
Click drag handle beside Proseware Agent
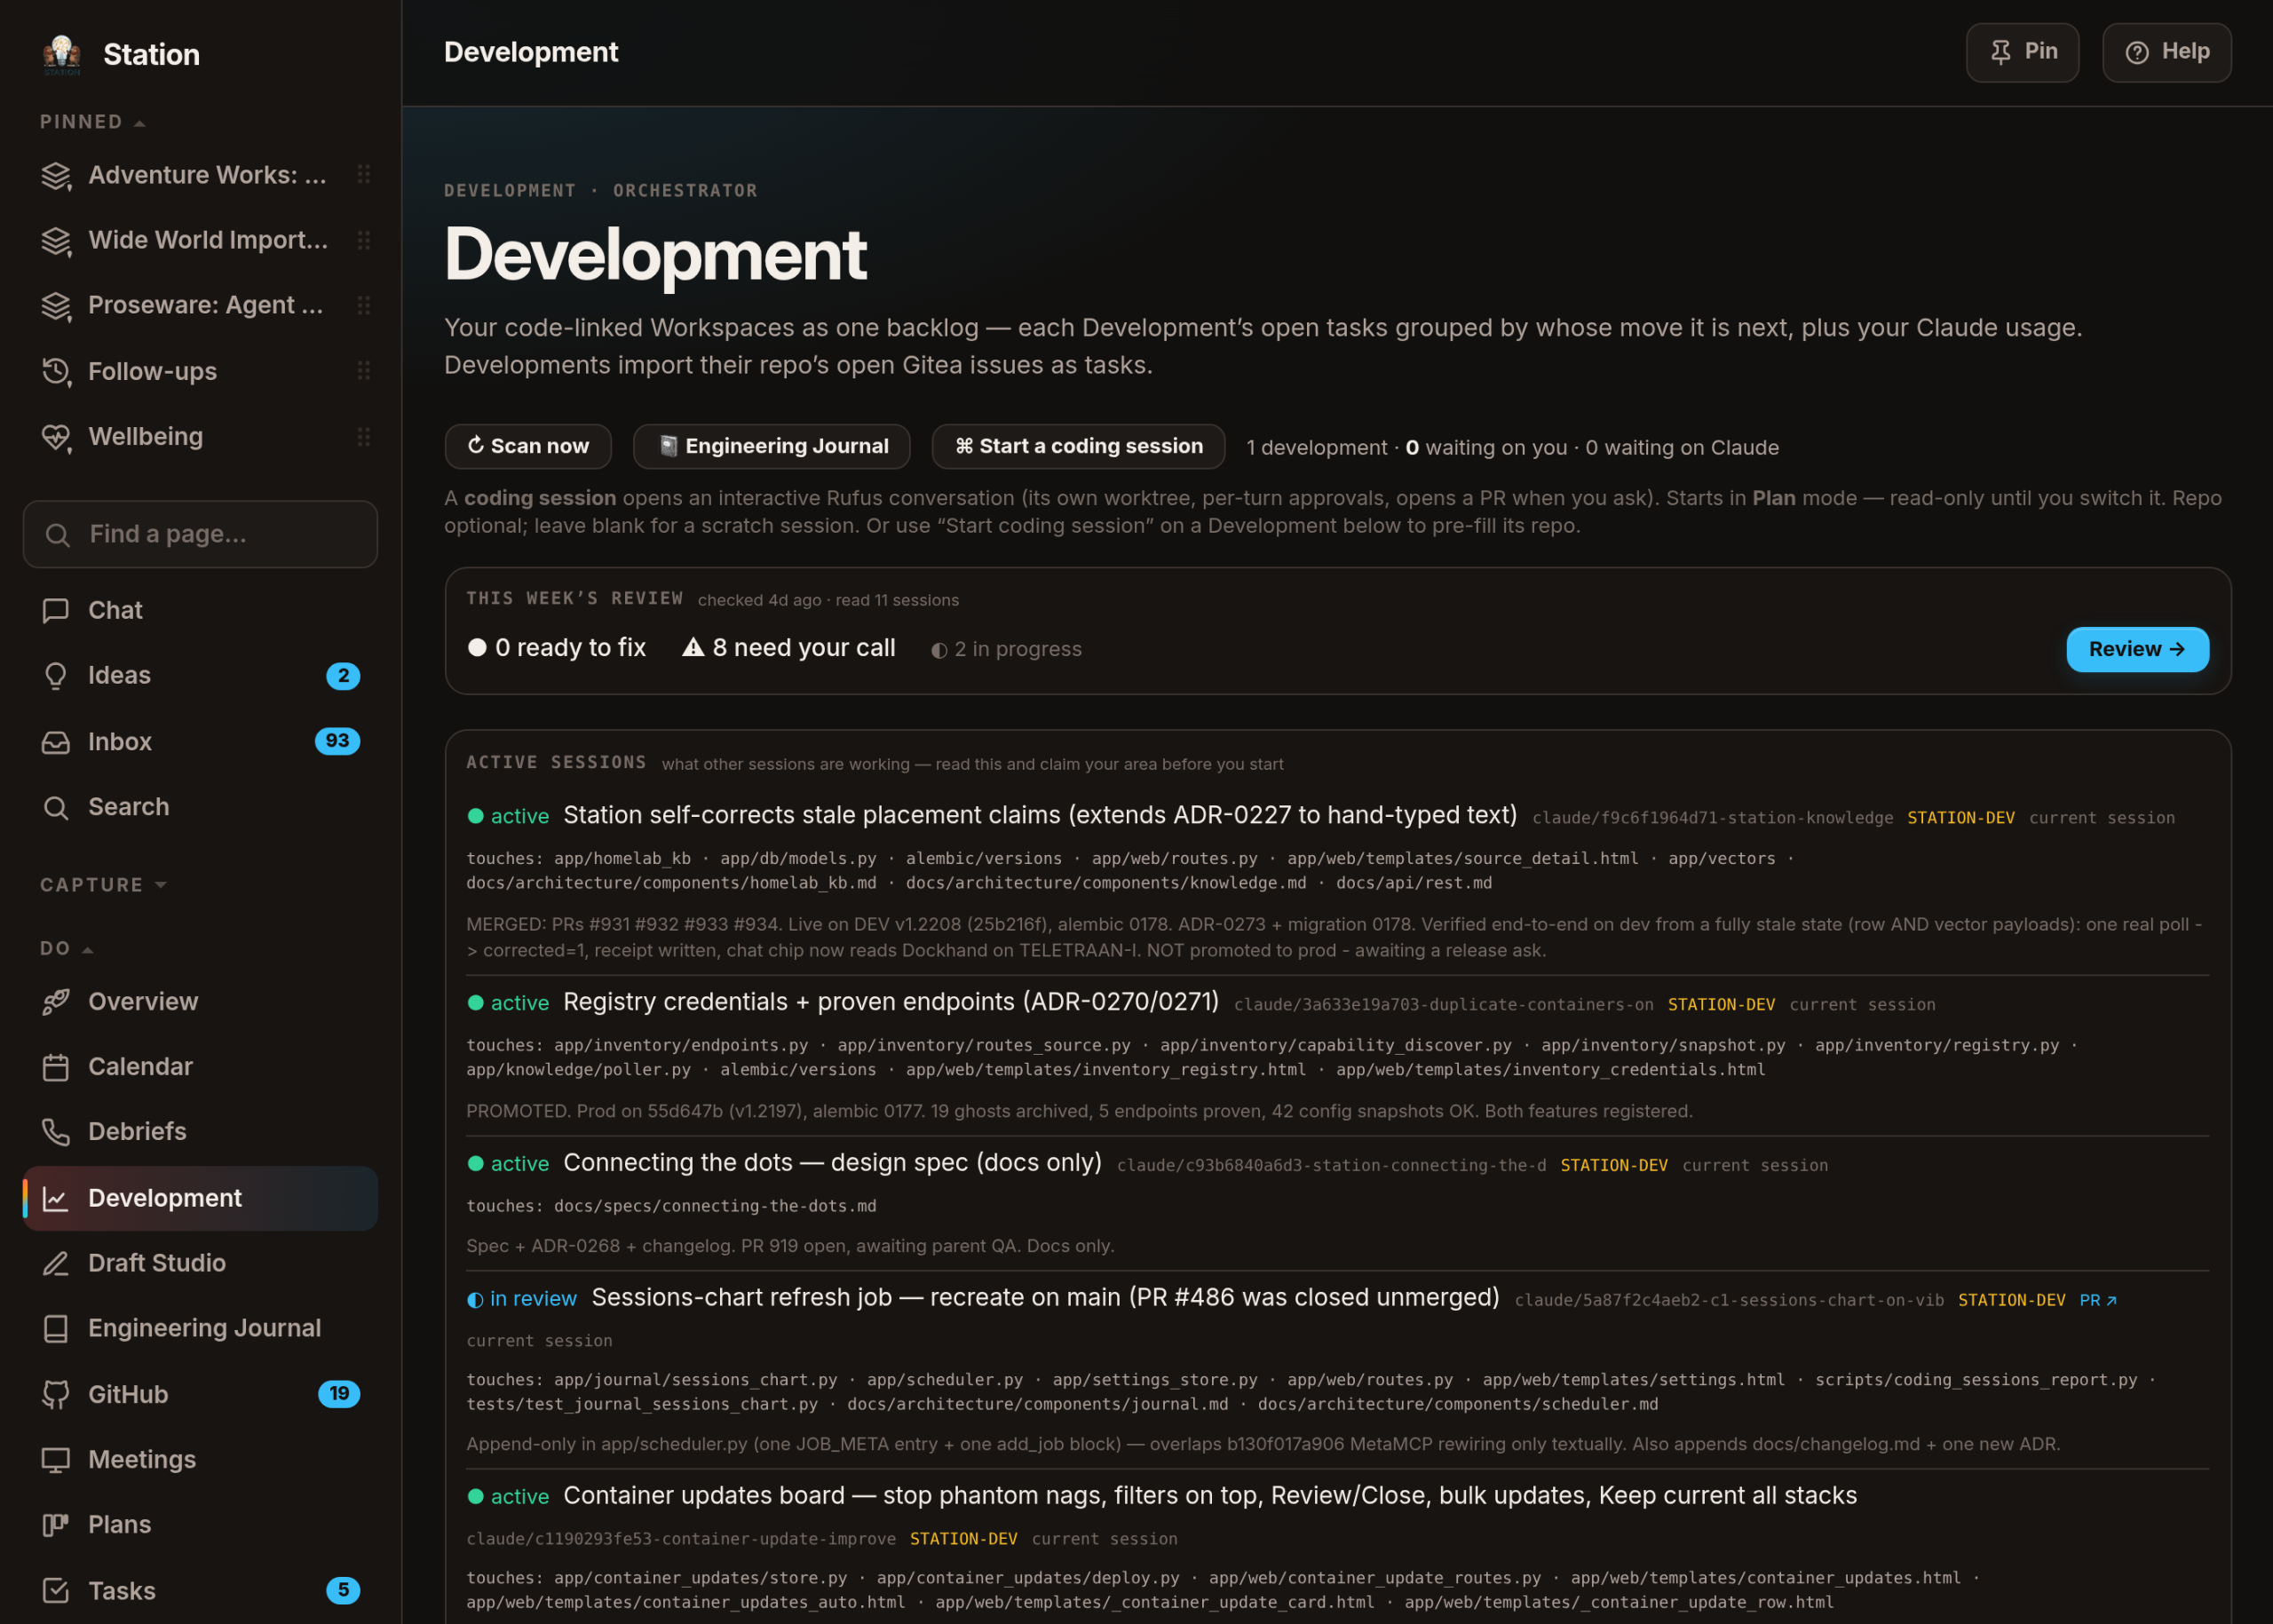tap(364, 305)
